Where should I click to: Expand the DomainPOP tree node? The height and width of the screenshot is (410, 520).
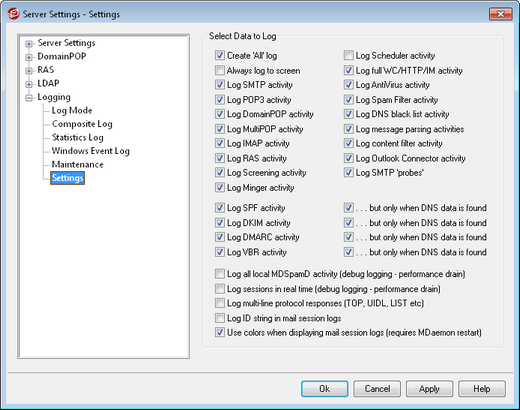[29, 57]
